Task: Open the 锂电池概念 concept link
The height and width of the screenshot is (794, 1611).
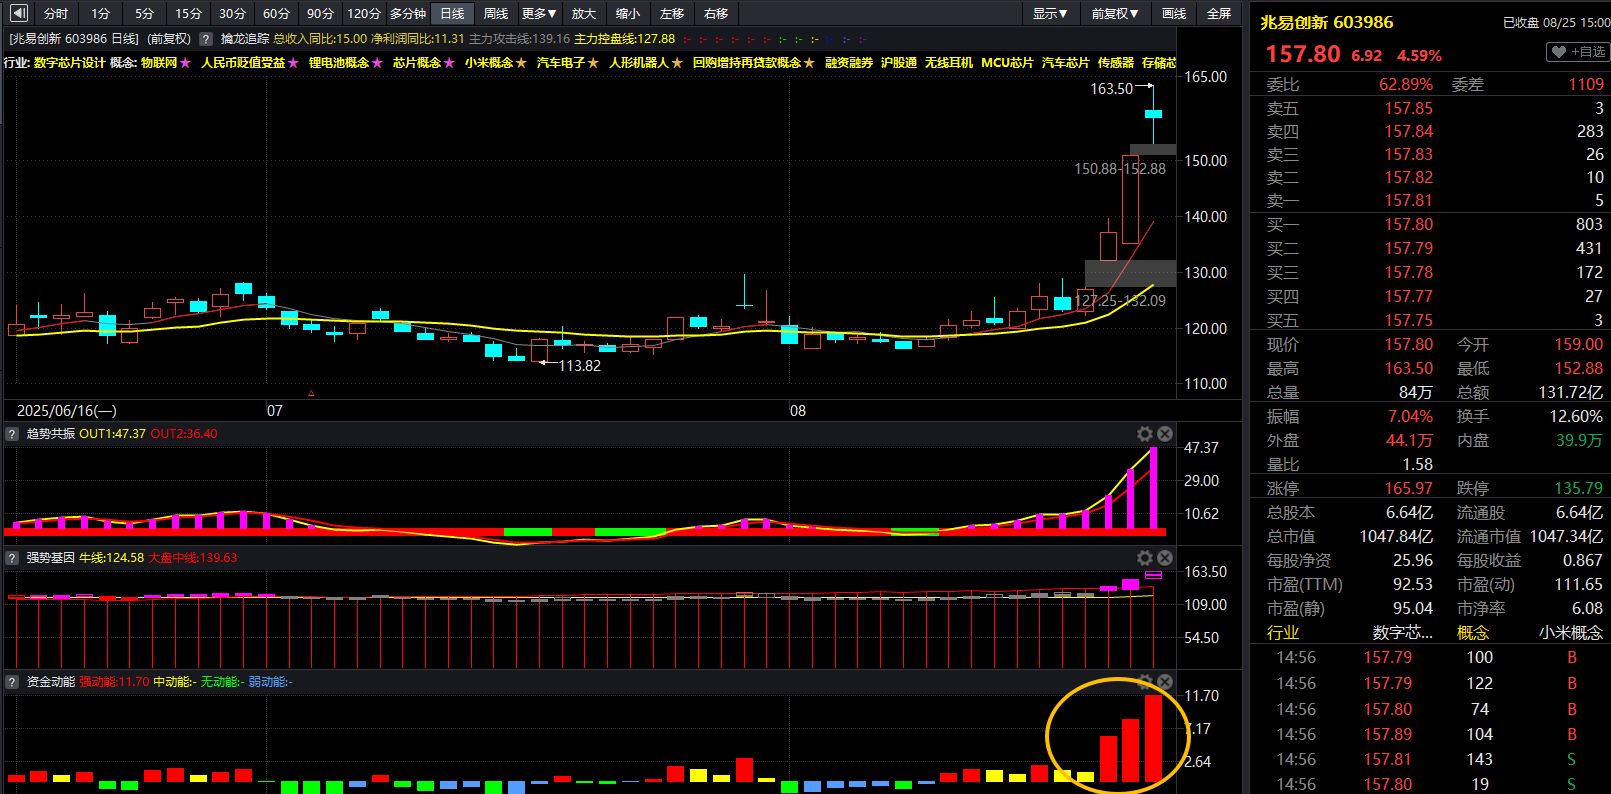Action: [339, 63]
